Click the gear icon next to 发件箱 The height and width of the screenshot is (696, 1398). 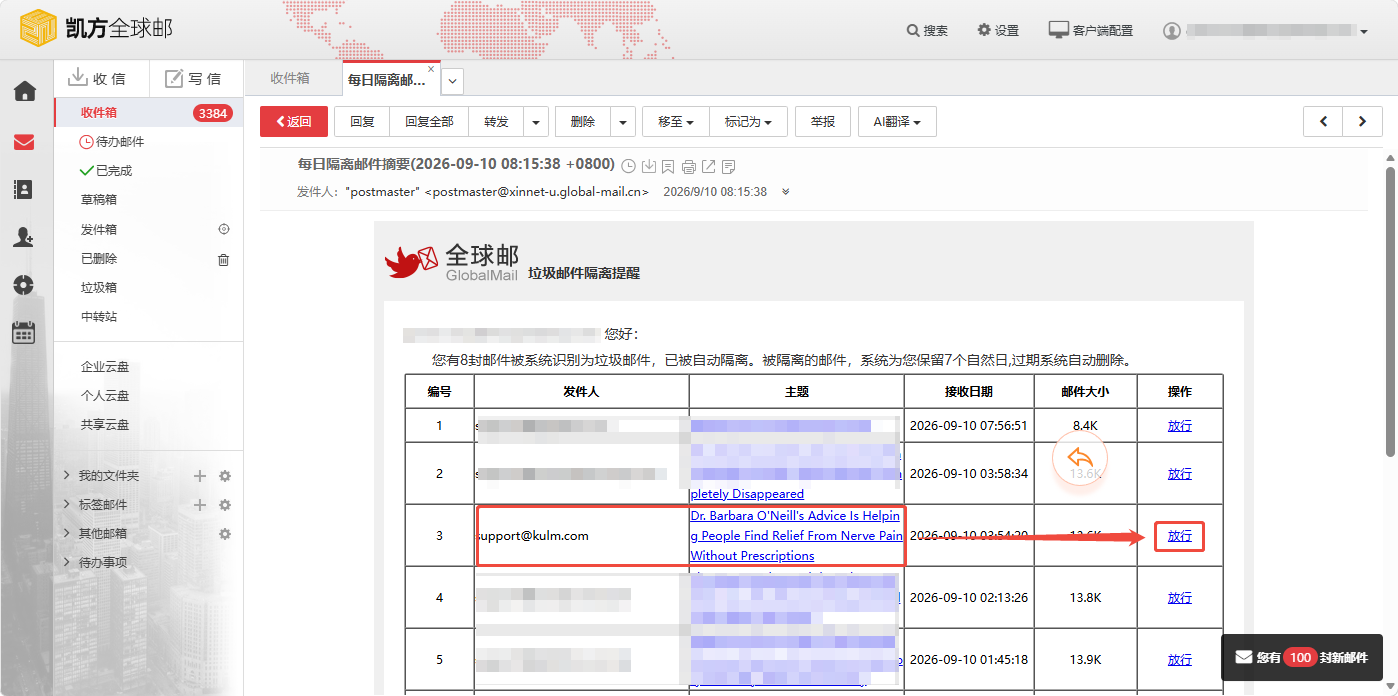224,229
